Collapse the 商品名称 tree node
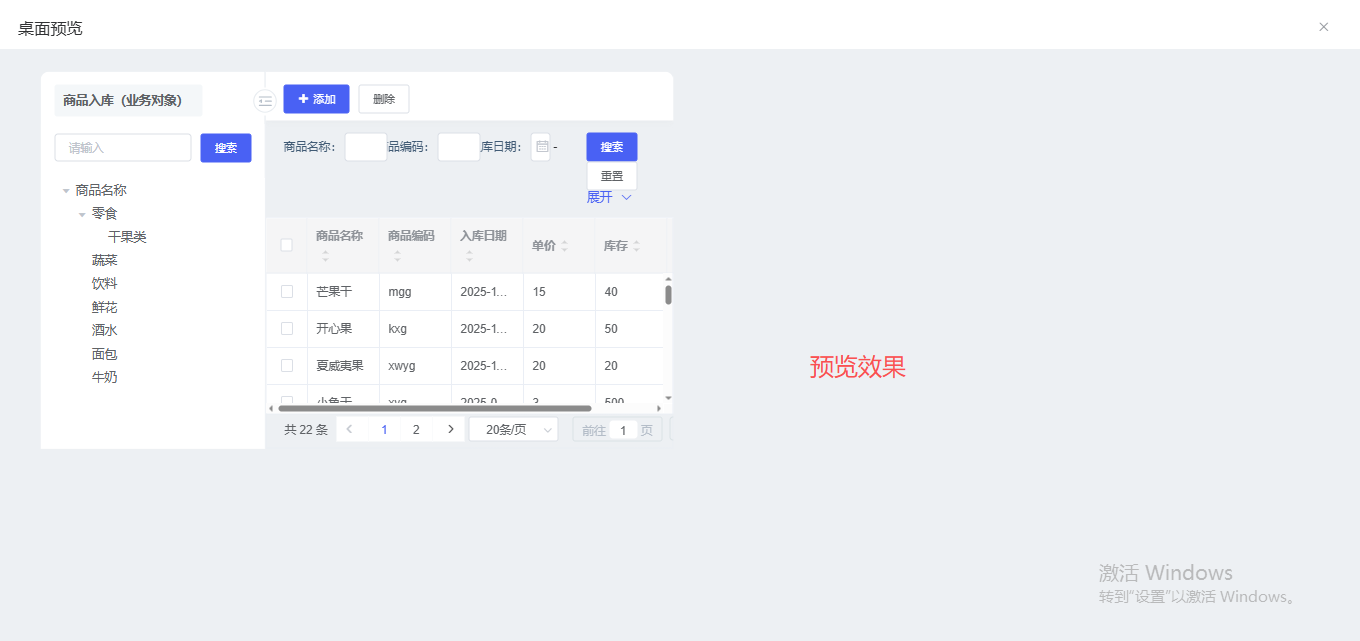The width and height of the screenshot is (1360, 641). (66, 191)
